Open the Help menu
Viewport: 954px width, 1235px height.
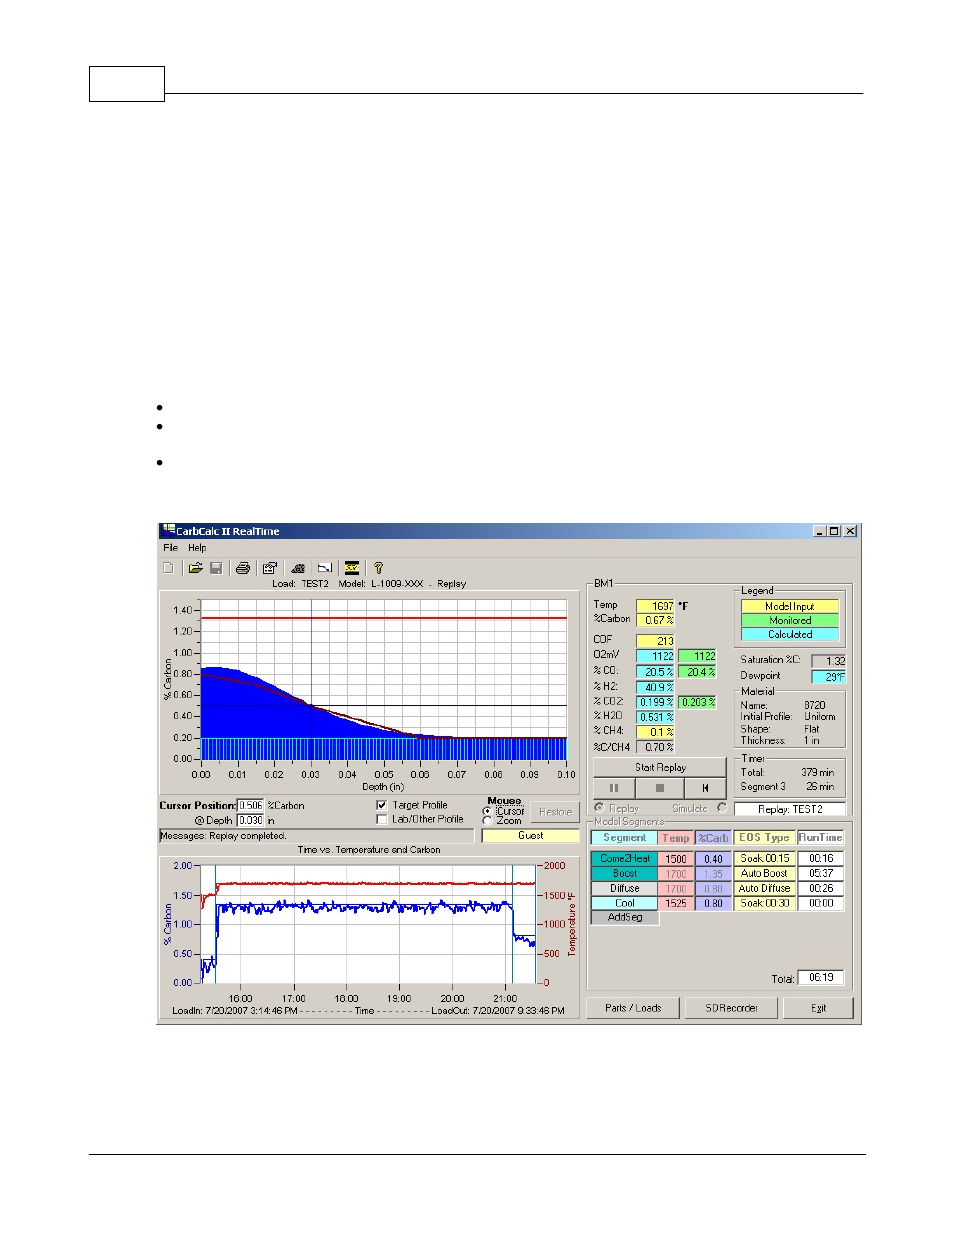(197, 548)
